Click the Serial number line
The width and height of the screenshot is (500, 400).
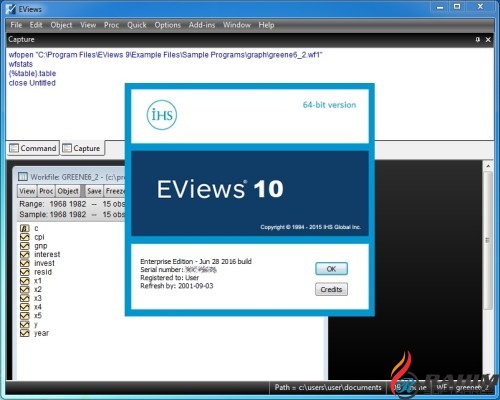pos(178,269)
